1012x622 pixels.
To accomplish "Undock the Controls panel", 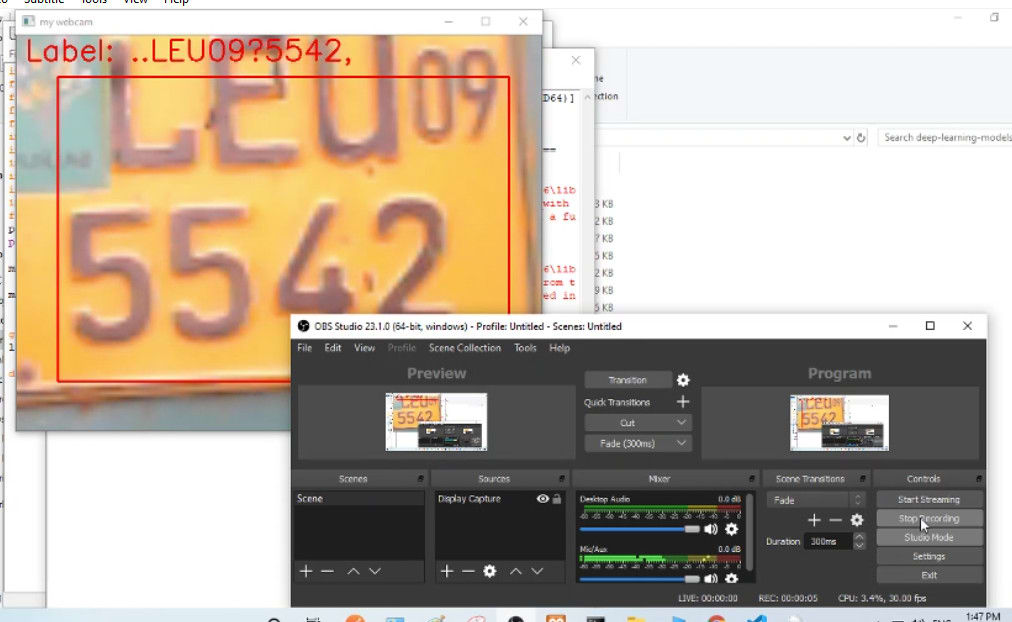I will click(978, 479).
